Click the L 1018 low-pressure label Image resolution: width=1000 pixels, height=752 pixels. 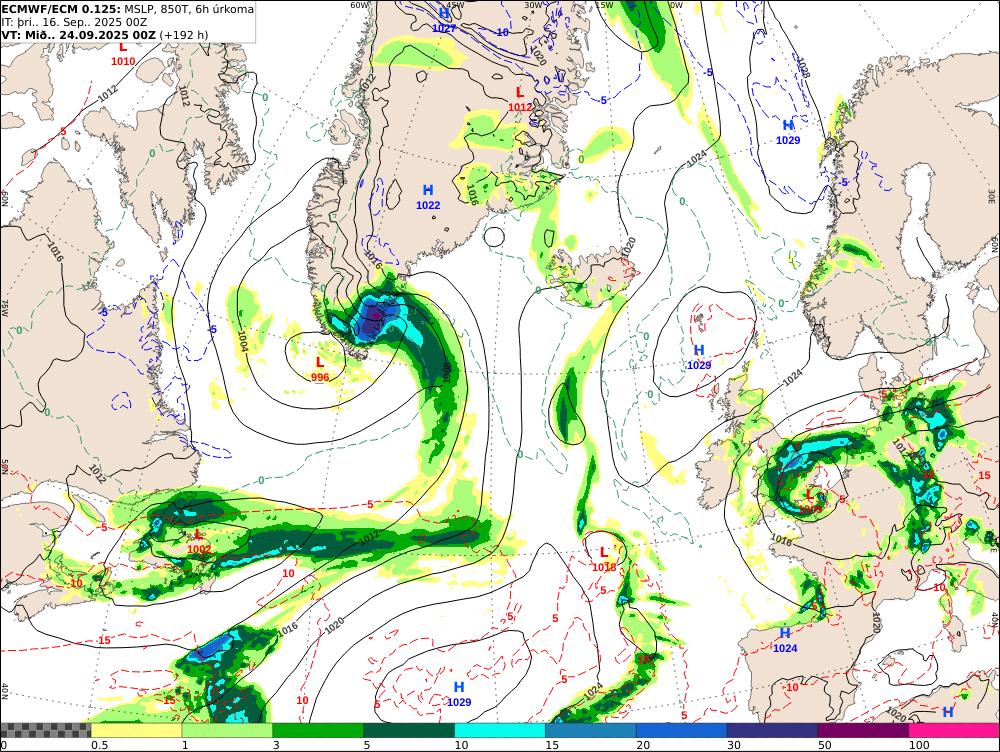pyautogui.click(x=604, y=559)
